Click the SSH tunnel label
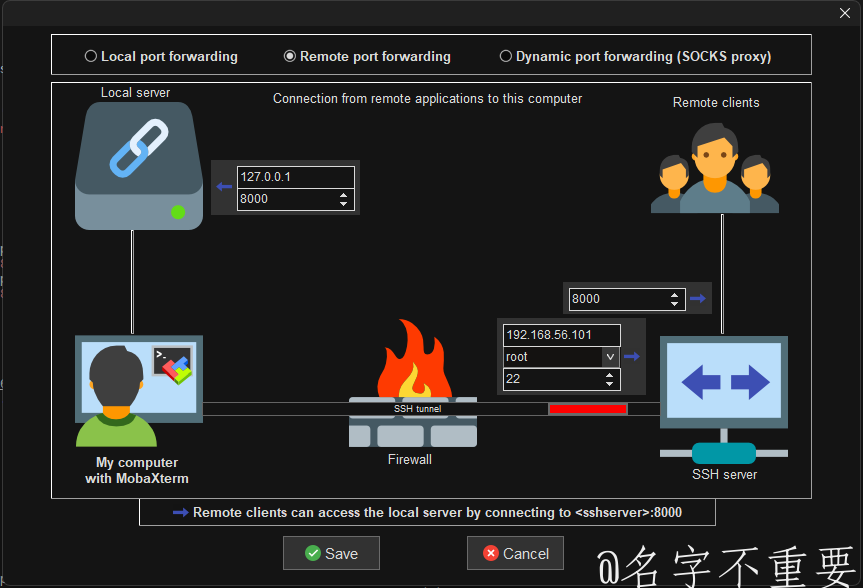 [x=417, y=409]
